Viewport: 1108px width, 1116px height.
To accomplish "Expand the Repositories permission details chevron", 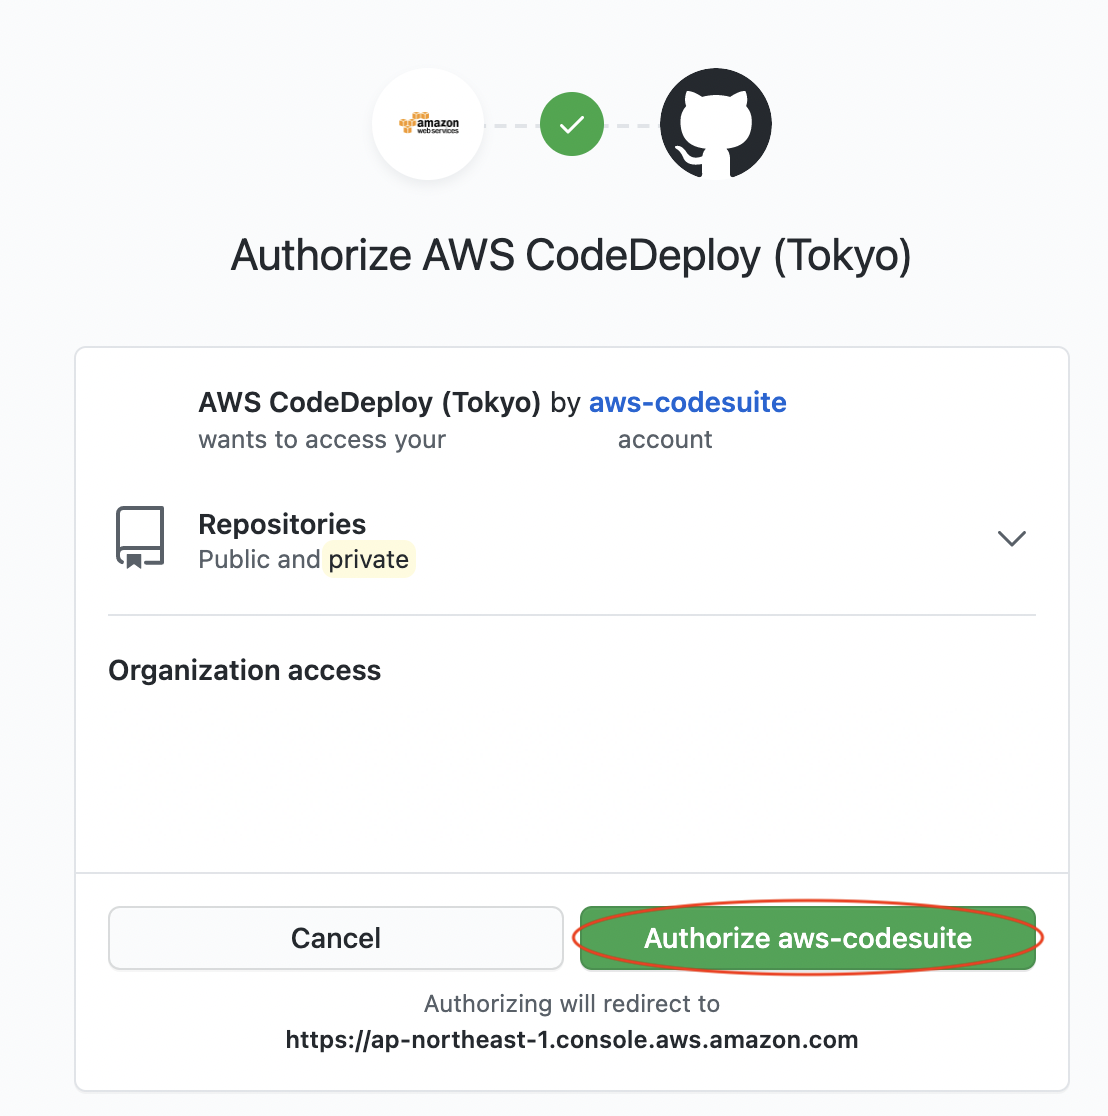I will tap(1011, 538).
